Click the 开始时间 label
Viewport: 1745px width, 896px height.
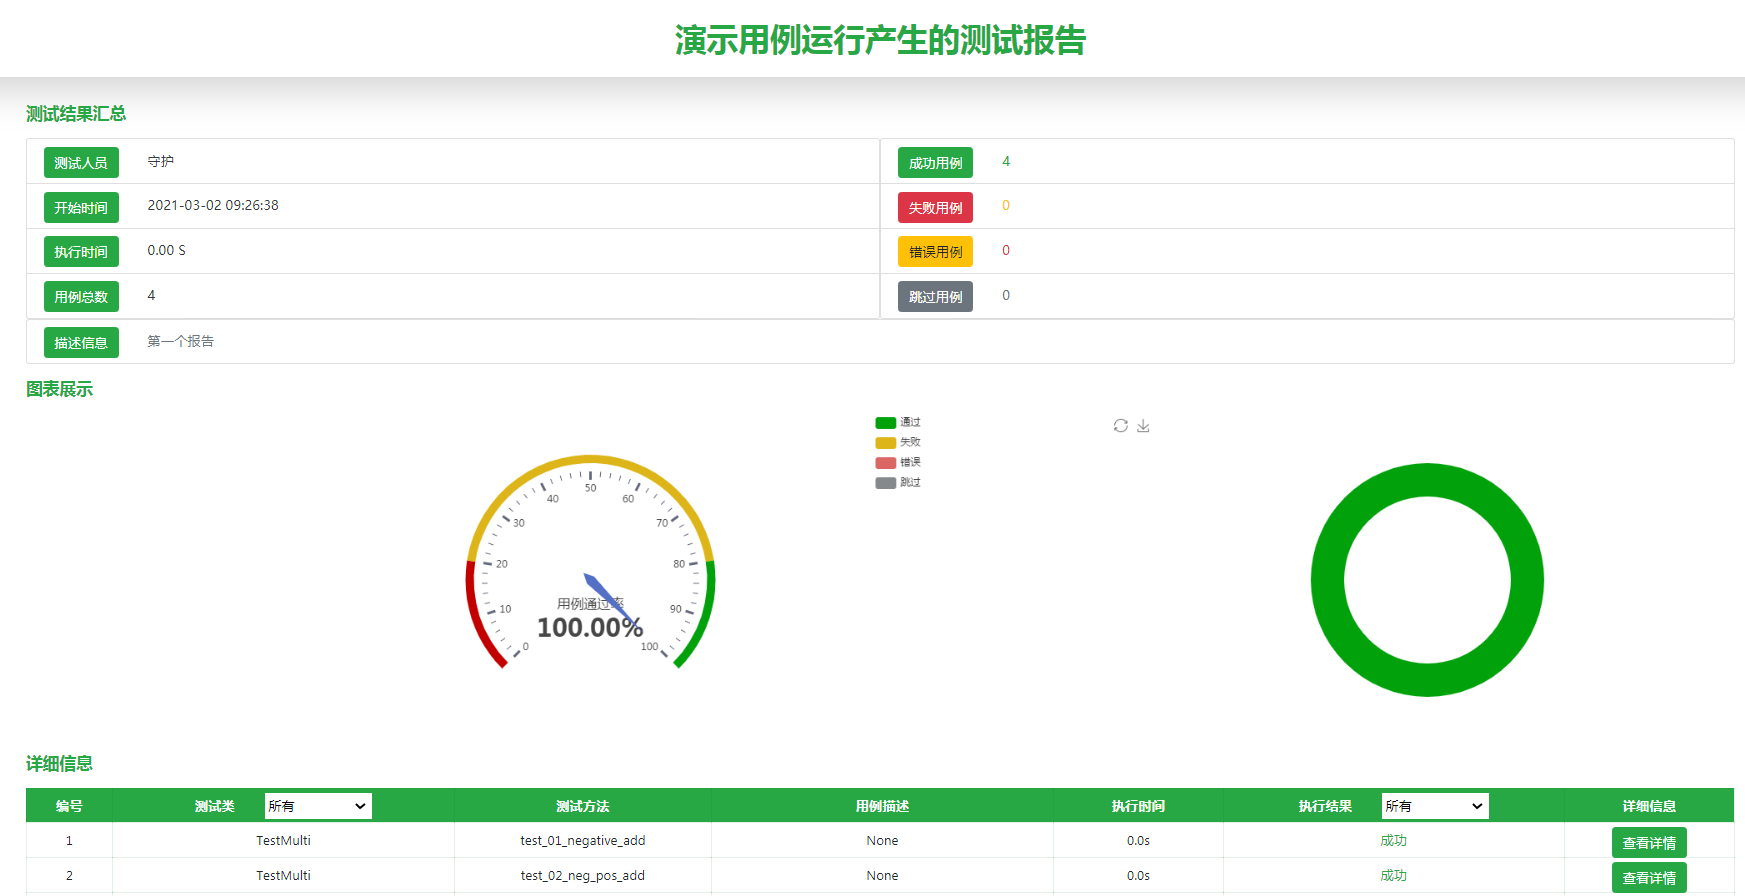pos(81,207)
